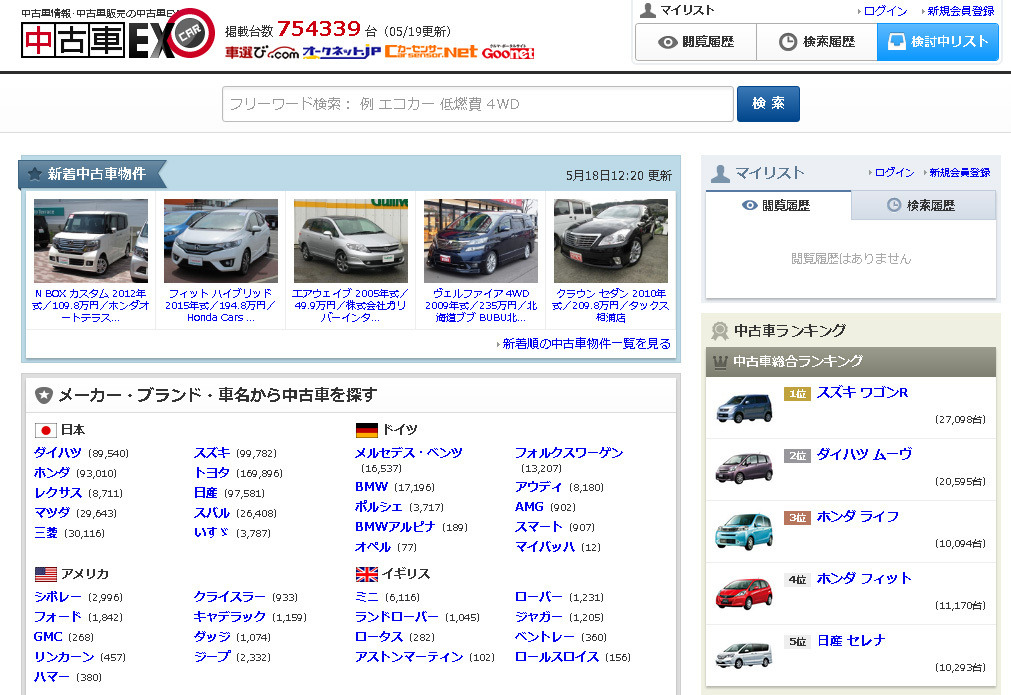Viewport: 1011px width, 695px height.
Task: Select the UK flag icon
Action: pos(367,574)
